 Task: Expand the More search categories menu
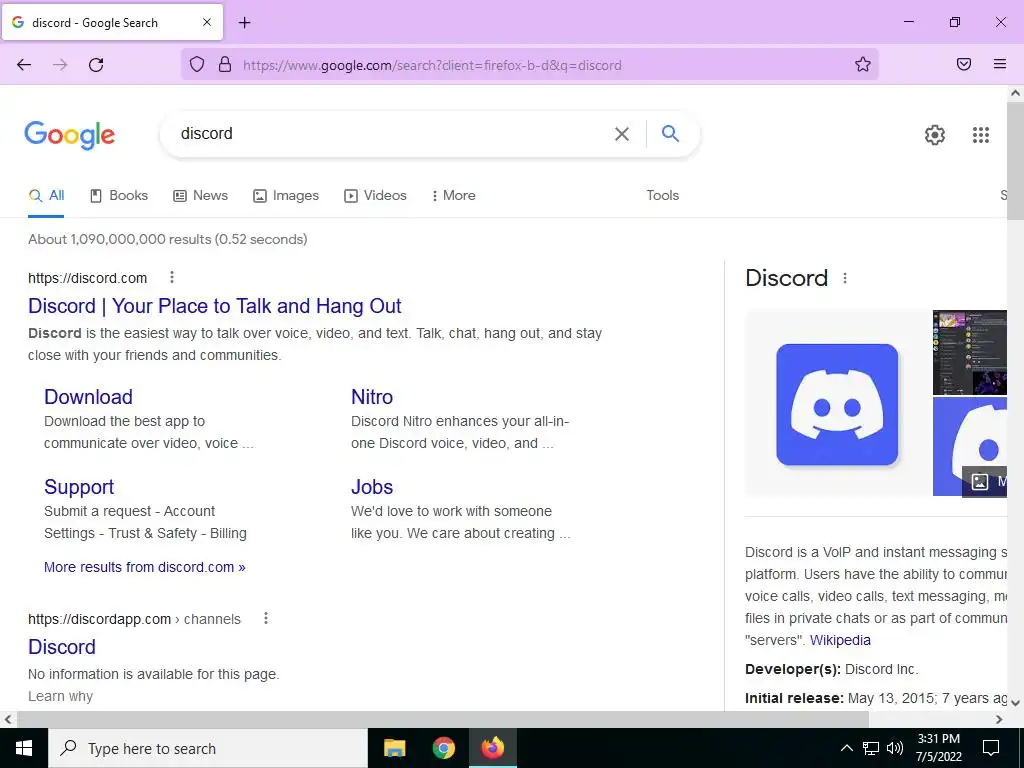(454, 195)
